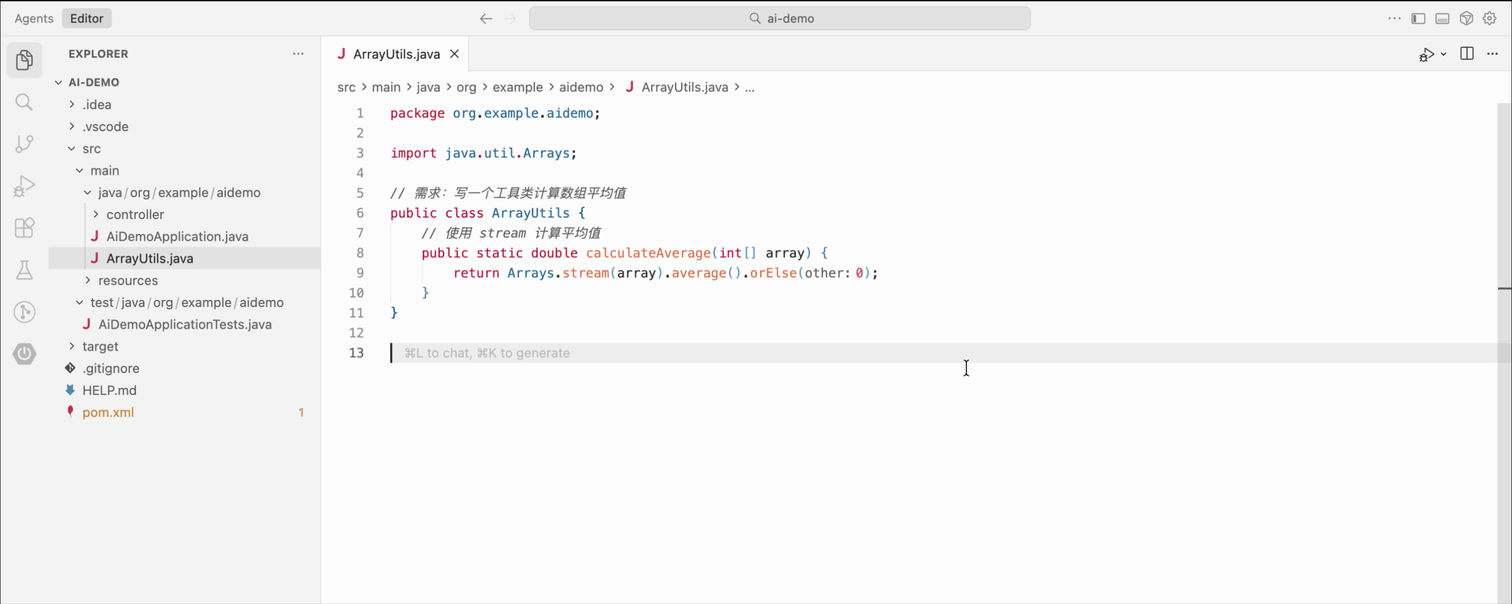Open the Git graph circular icon
1512x604 pixels.
click(24, 312)
